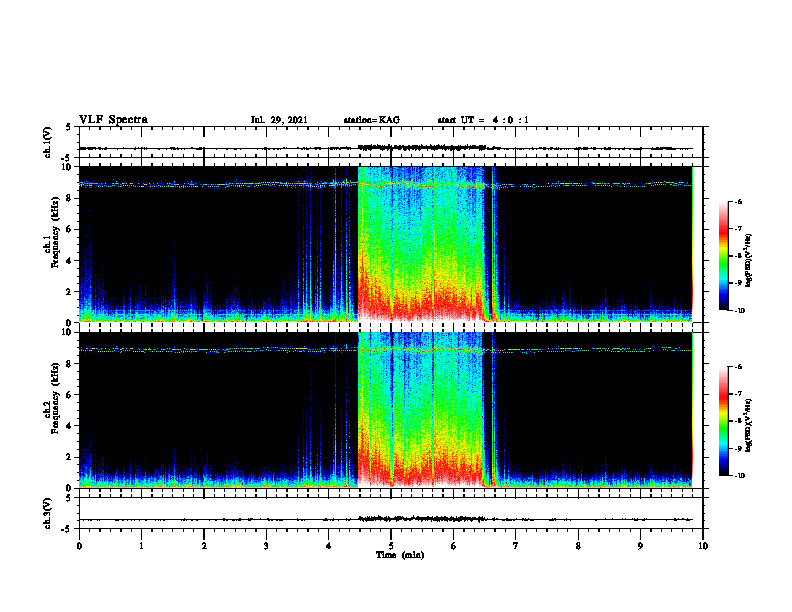Click the "station=KAG" label
This screenshot has width=792, height=612.
tap(371, 120)
